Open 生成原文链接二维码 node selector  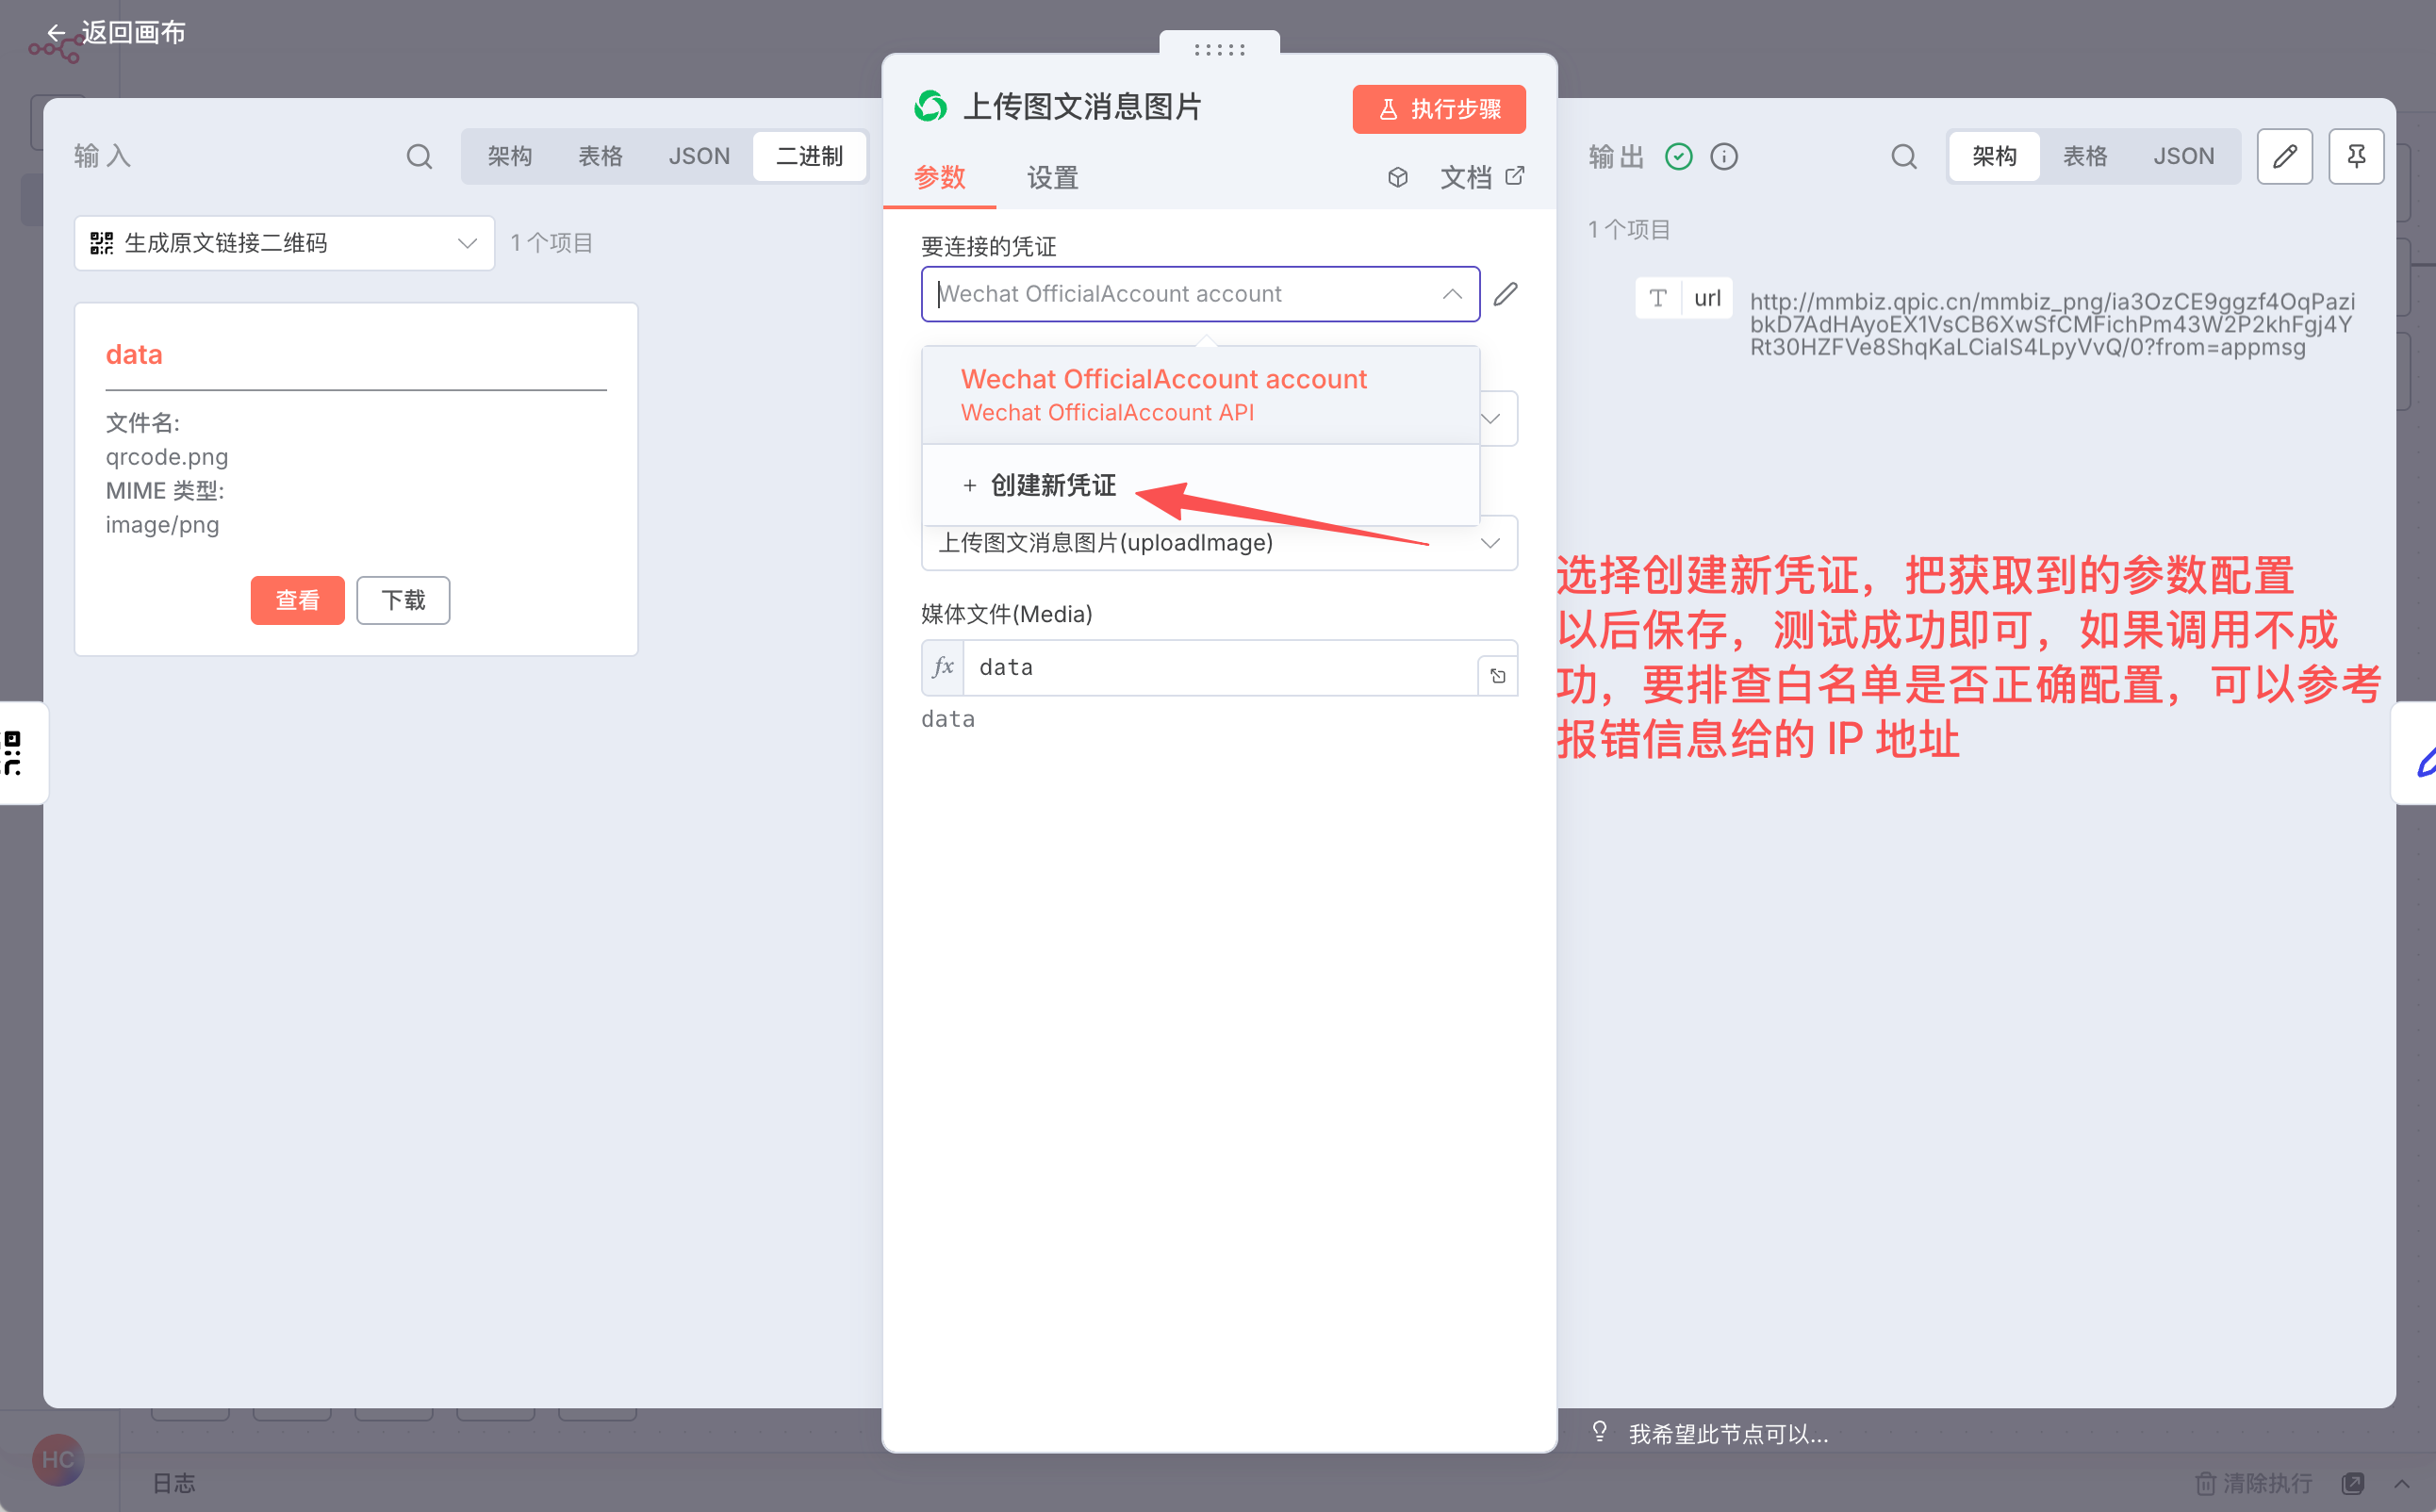(x=284, y=243)
